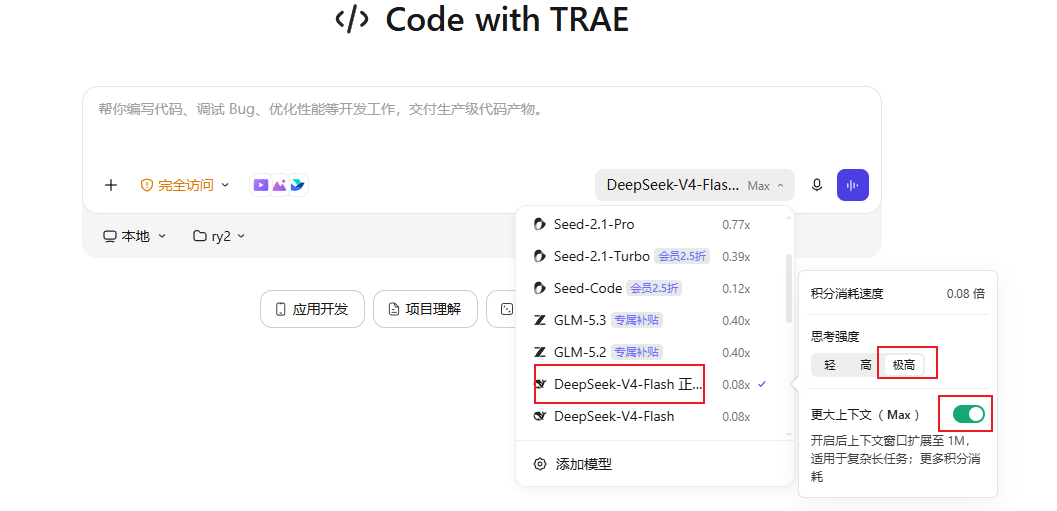
Task: Click the 专属补贴 badge on GLM-5.2
Action: tap(636, 352)
